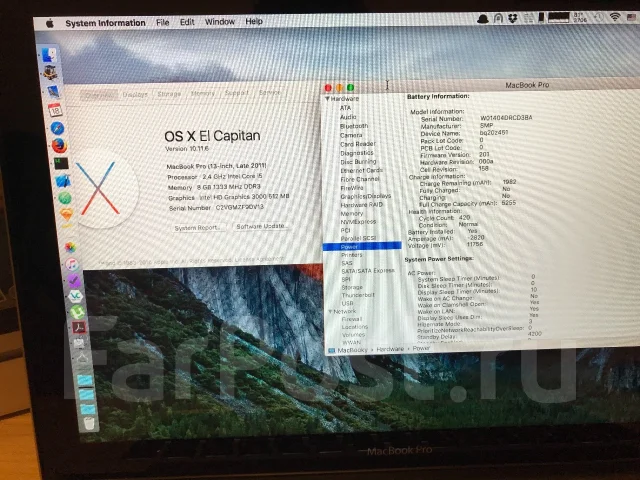Open the green round app icon in Dock

click(x=65, y=198)
